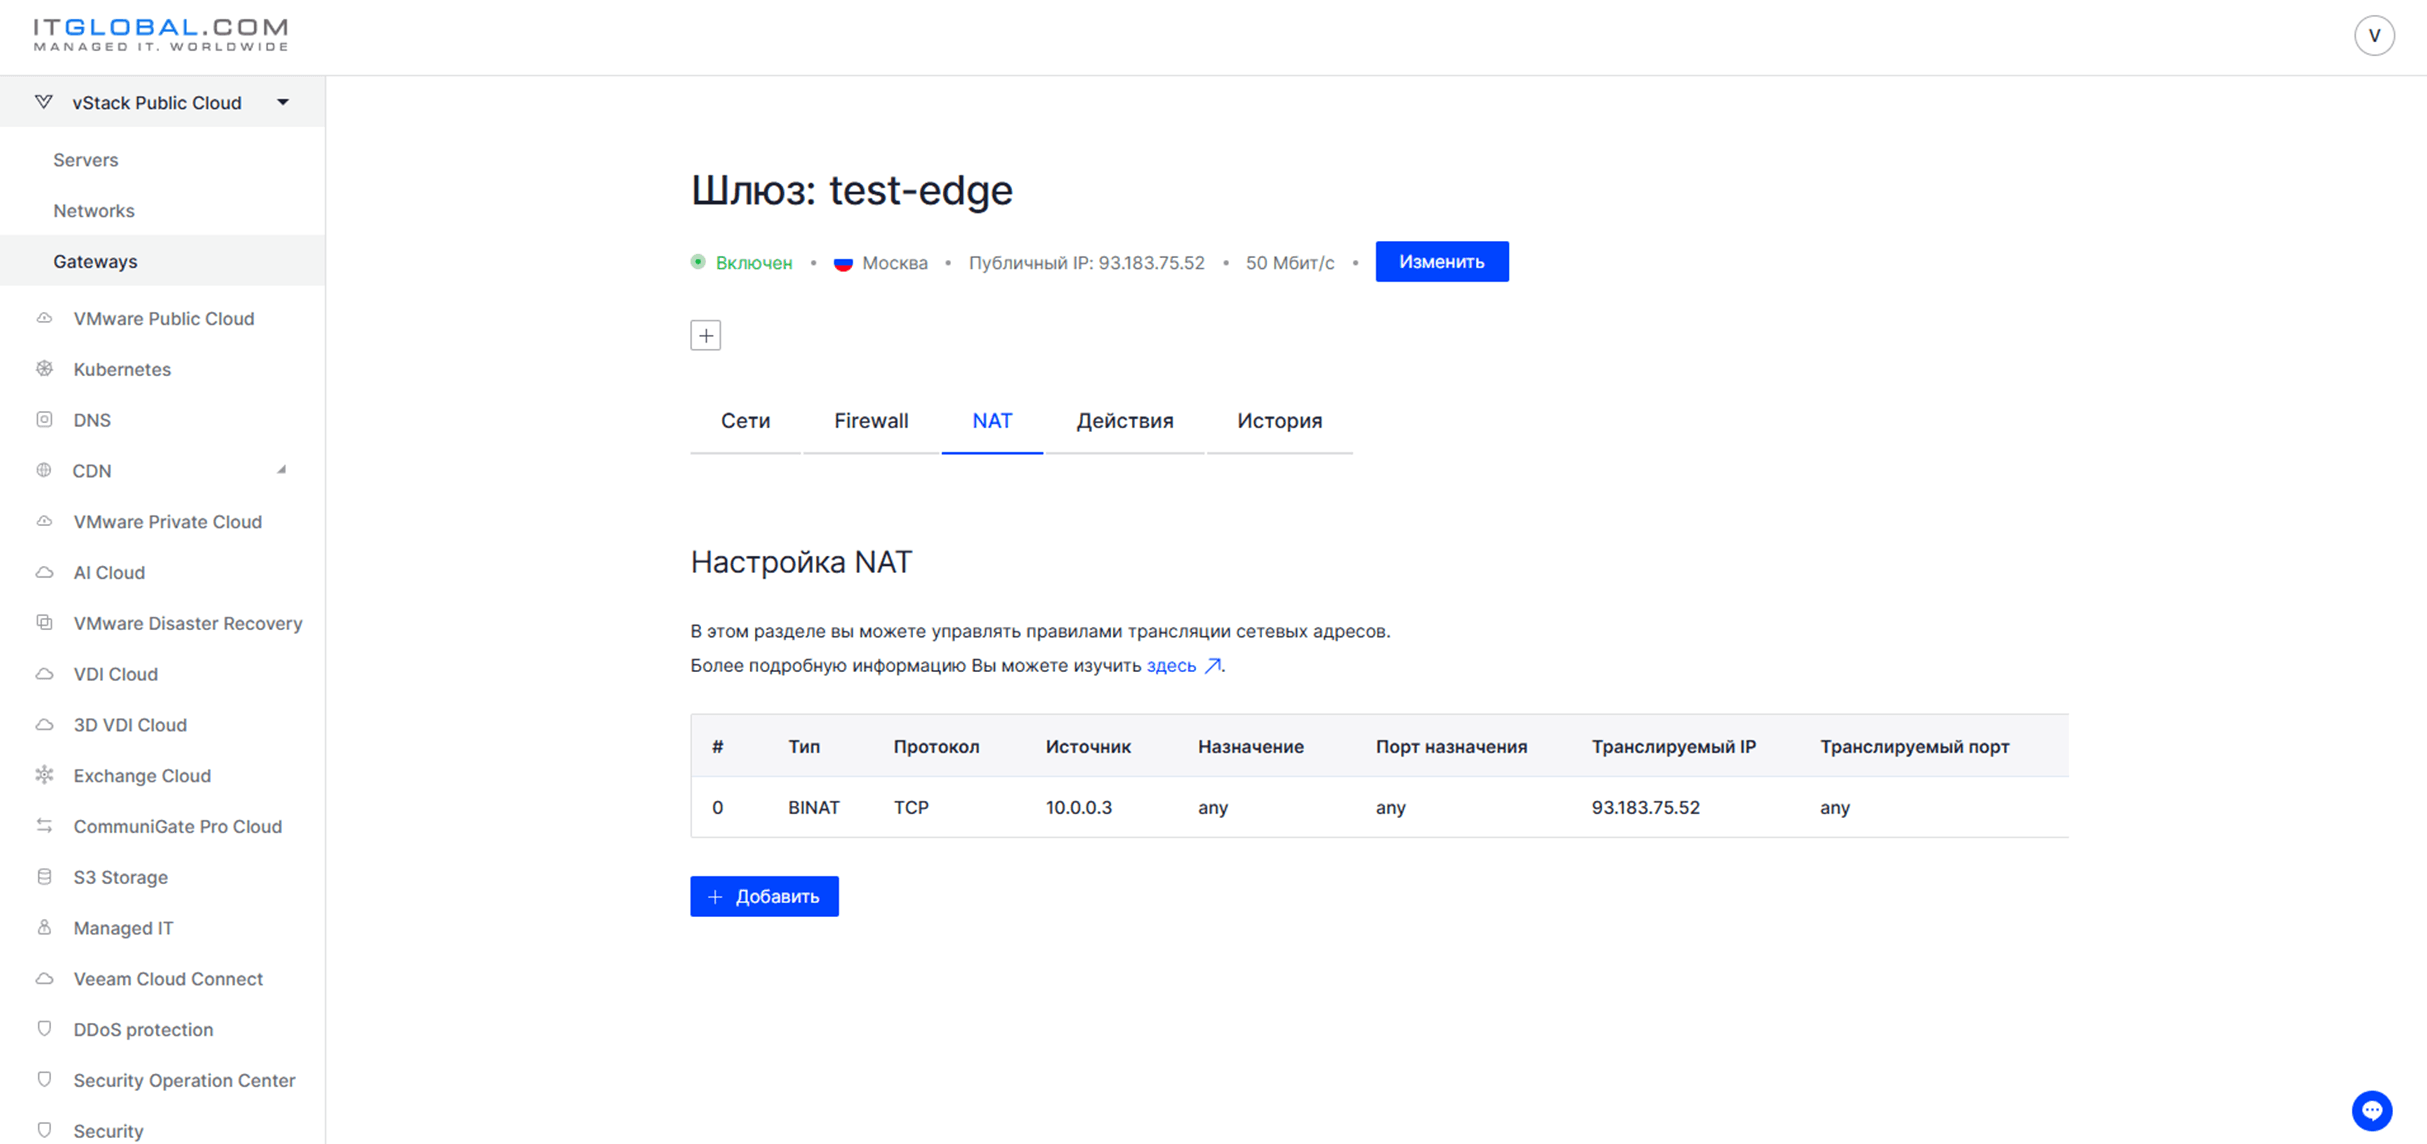Click the CDN globe icon
Viewport: 2427px width, 1144px height.
44,470
